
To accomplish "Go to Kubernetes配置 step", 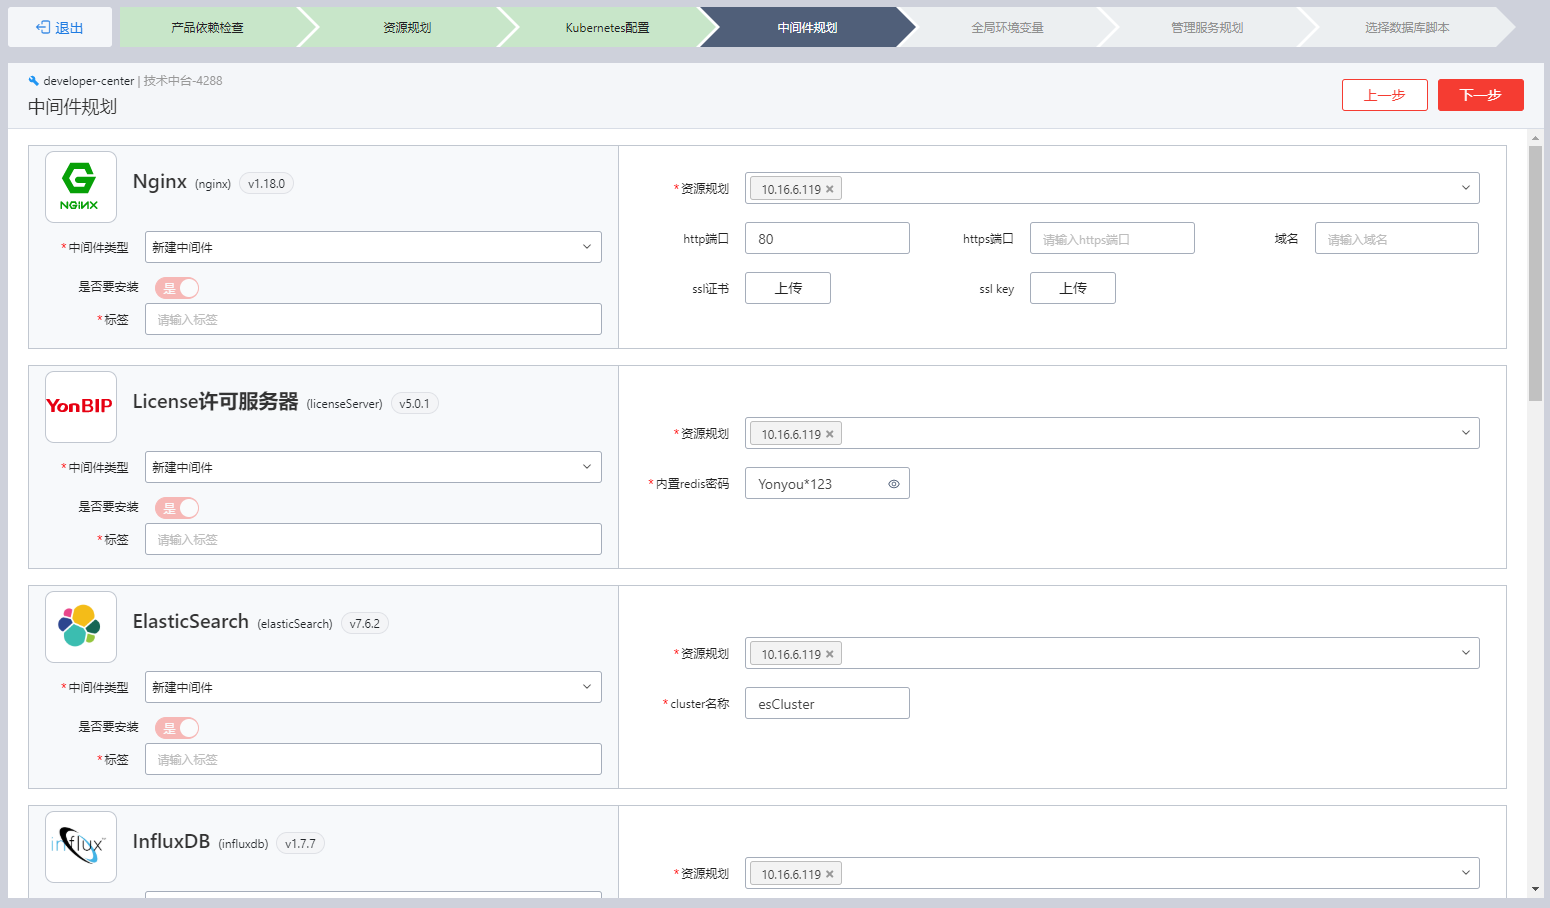I will tap(607, 27).
